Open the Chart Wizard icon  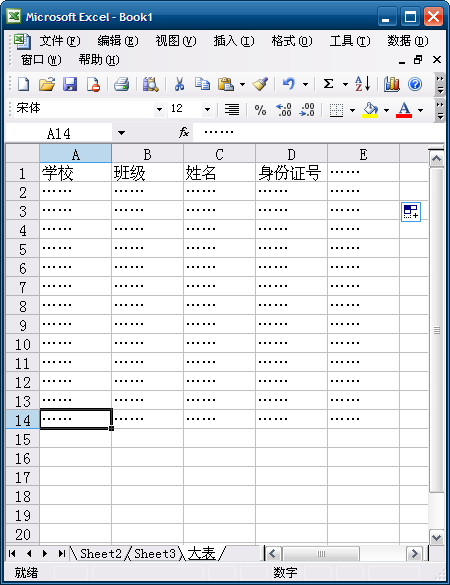(x=391, y=84)
